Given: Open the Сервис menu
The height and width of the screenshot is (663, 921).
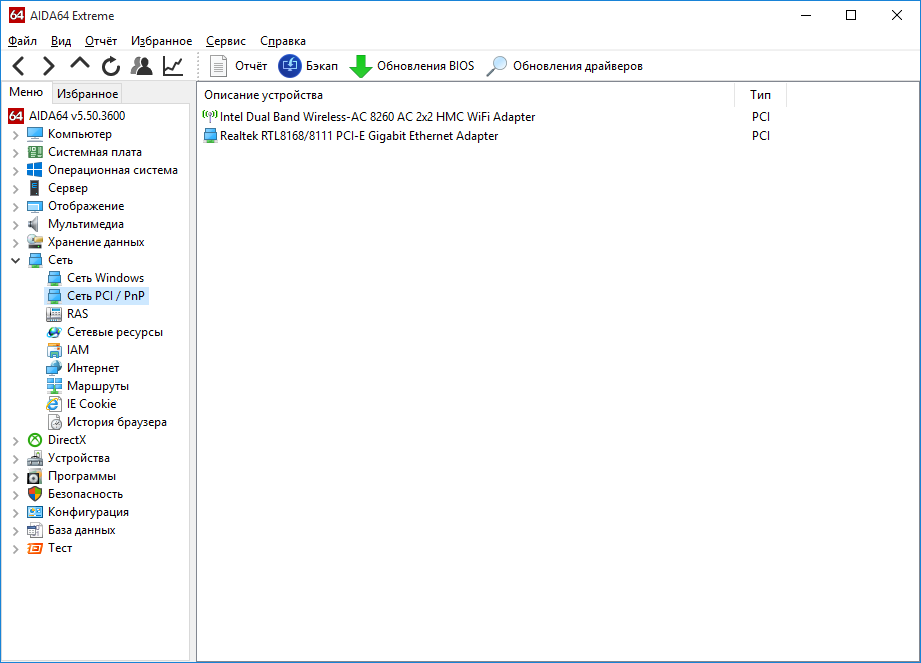Looking at the screenshot, I should point(226,41).
